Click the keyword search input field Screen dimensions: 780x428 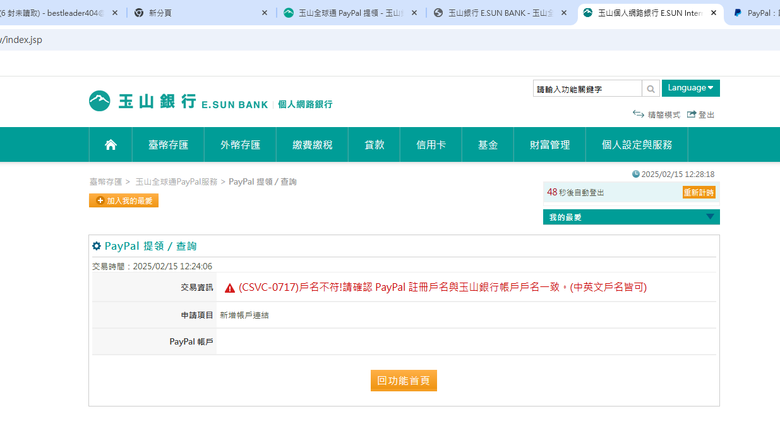pyautogui.click(x=587, y=89)
